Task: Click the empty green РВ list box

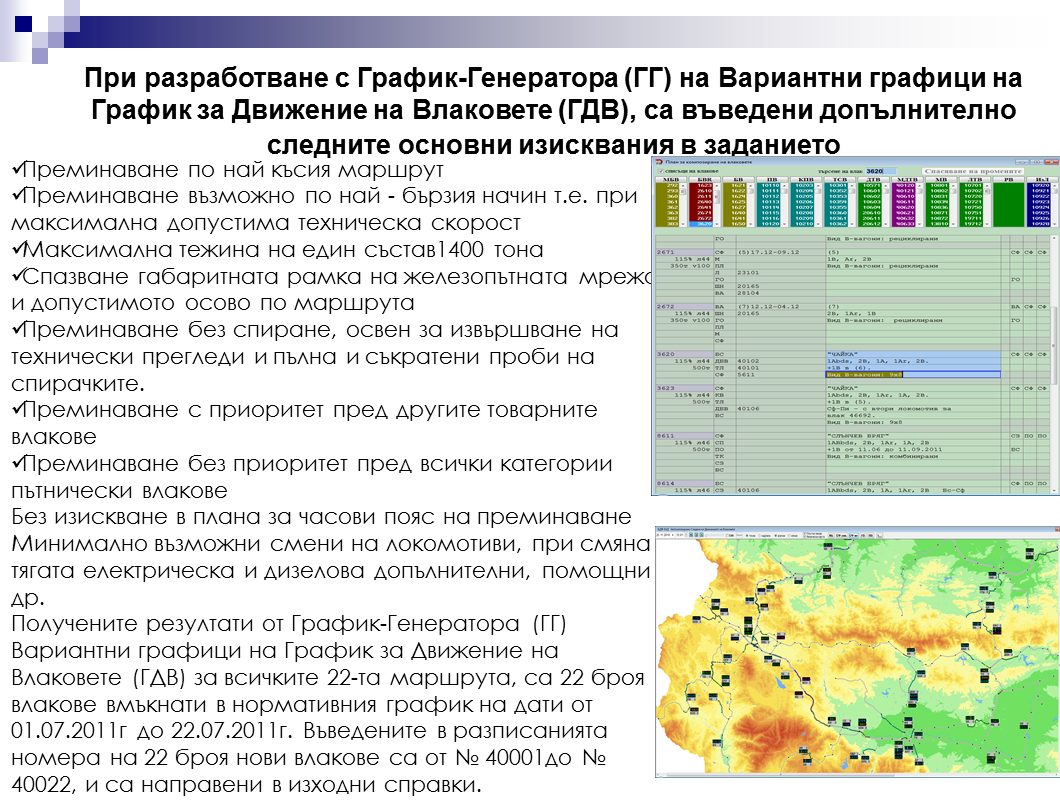Action: coord(1008,204)
